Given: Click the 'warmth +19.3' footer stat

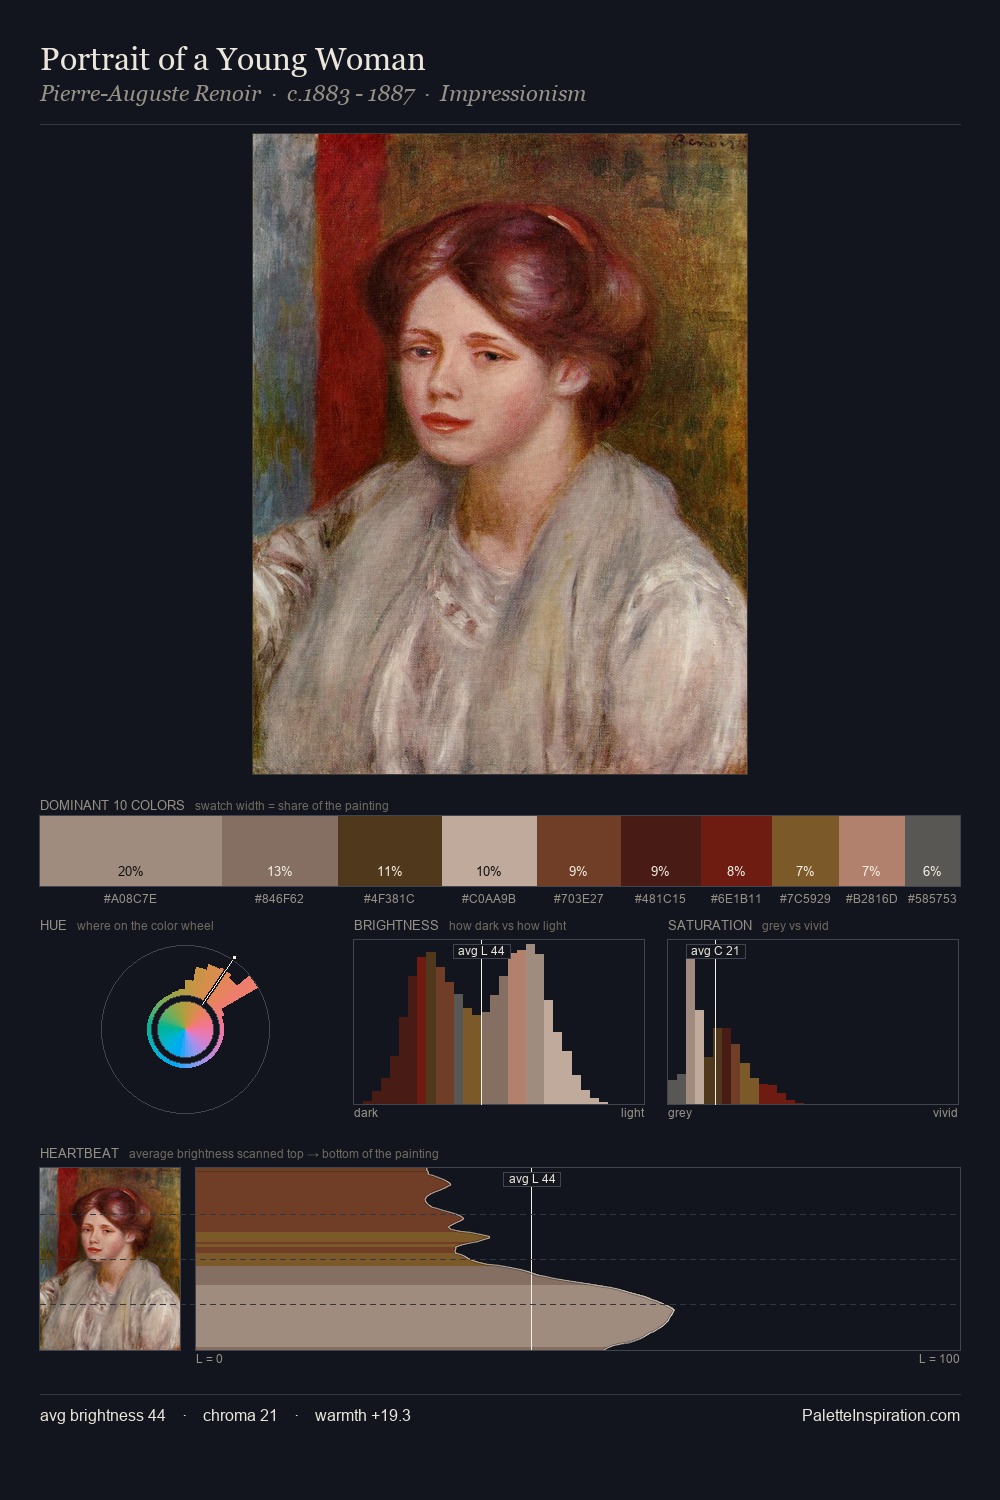Looking at the screenshot, I should pyautogui.click(x=363, y=1415).
